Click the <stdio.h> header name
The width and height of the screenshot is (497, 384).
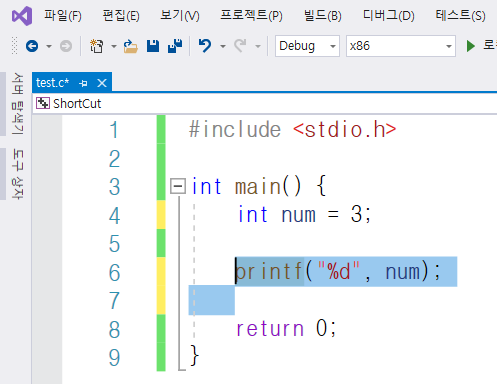click(x=345, y=130)
